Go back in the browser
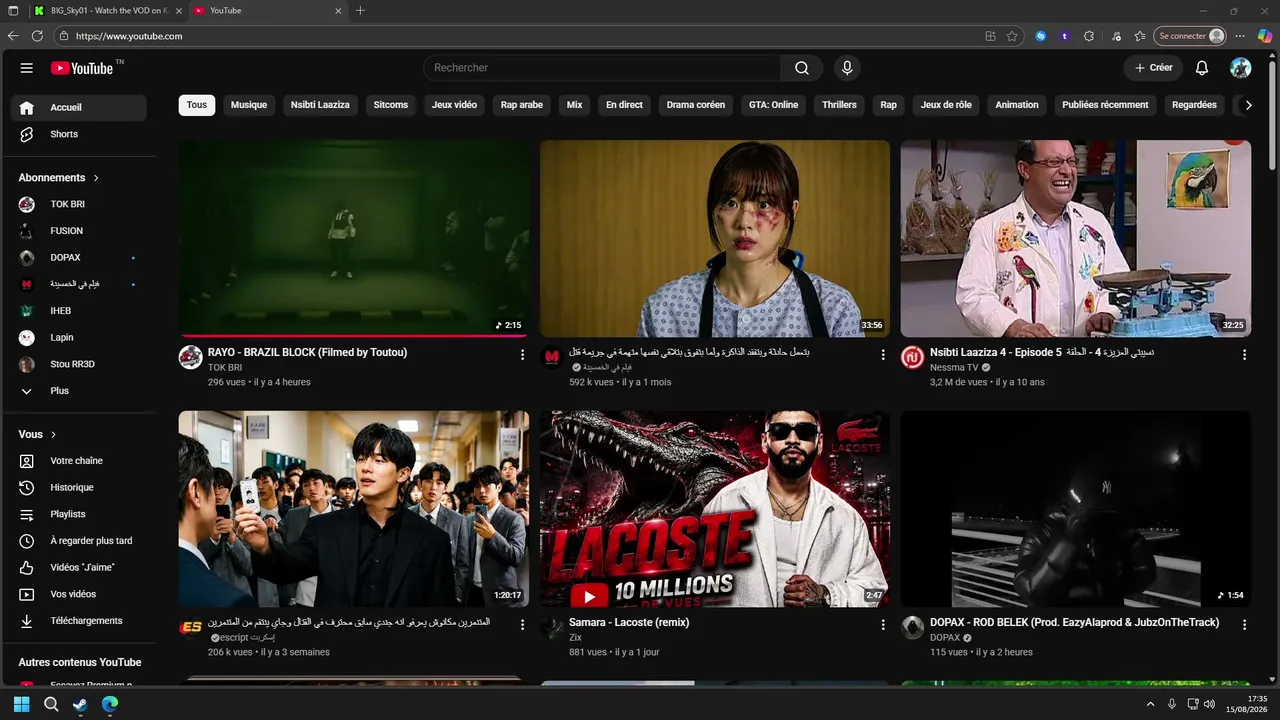 [x=13, y=36]
